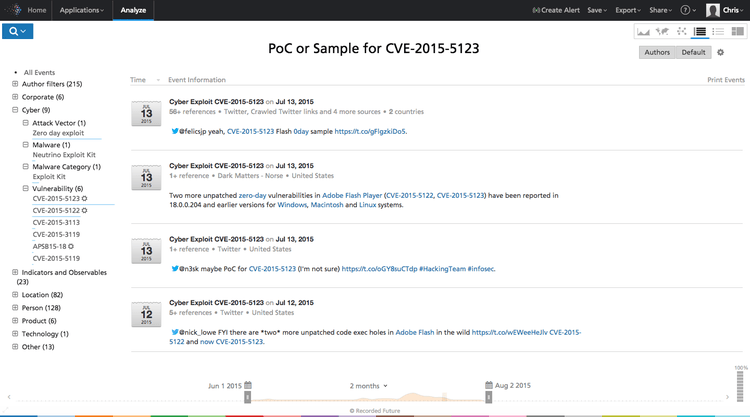Expand the Author filters category
The height and width of the screenshot is (417, 750).
(15, 84)
